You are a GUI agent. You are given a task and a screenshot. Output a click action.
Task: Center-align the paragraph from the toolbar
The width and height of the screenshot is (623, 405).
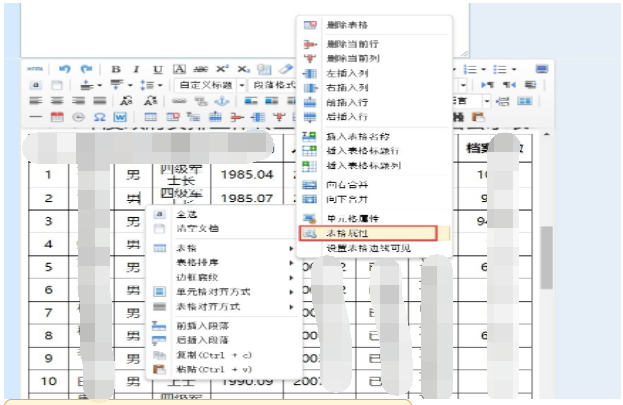(x=57, y=101)
